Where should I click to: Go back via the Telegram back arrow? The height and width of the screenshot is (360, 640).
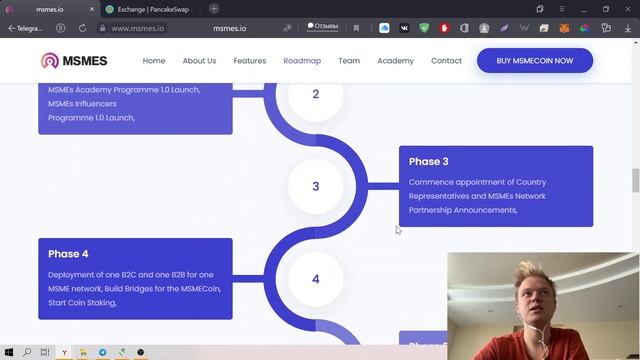(25, 28)
